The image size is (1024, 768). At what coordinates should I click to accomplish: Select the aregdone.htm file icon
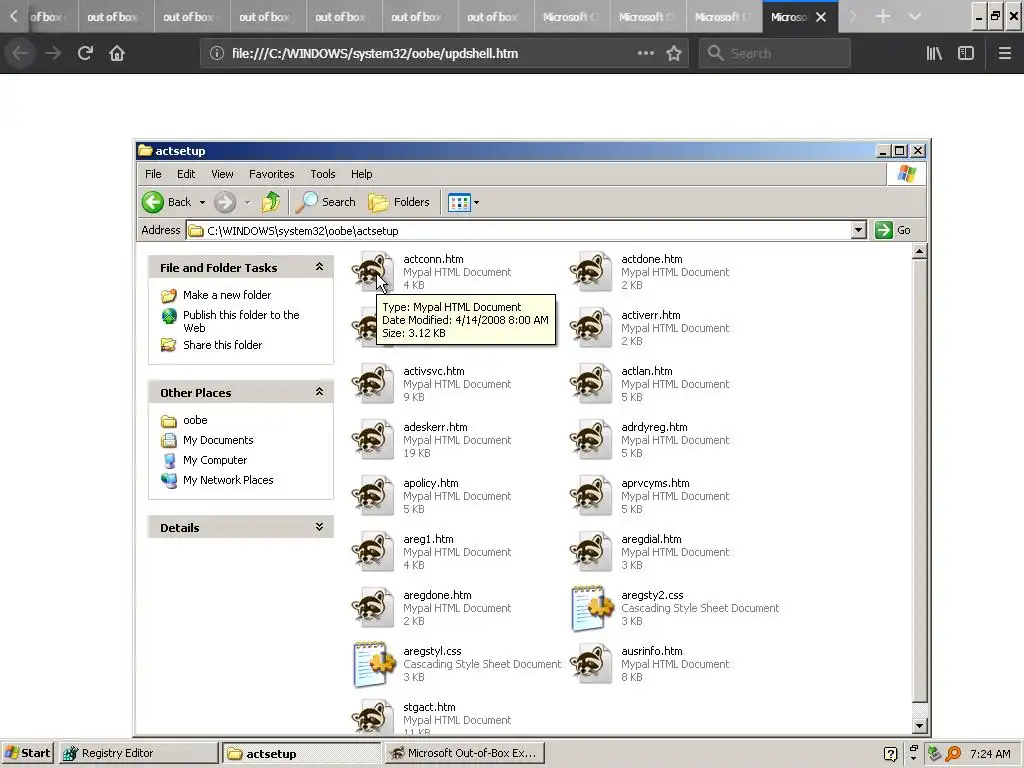(373, 608)
